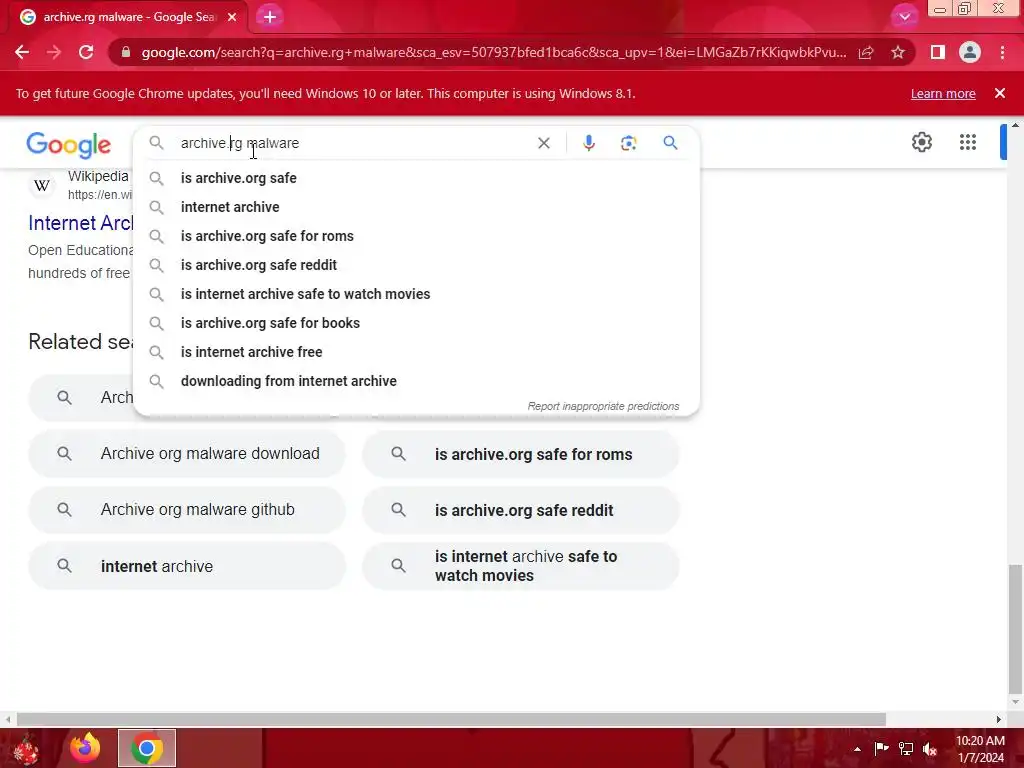Go back using the browser back arrow
Screen dimensions: 1024x768
point(22,52)
